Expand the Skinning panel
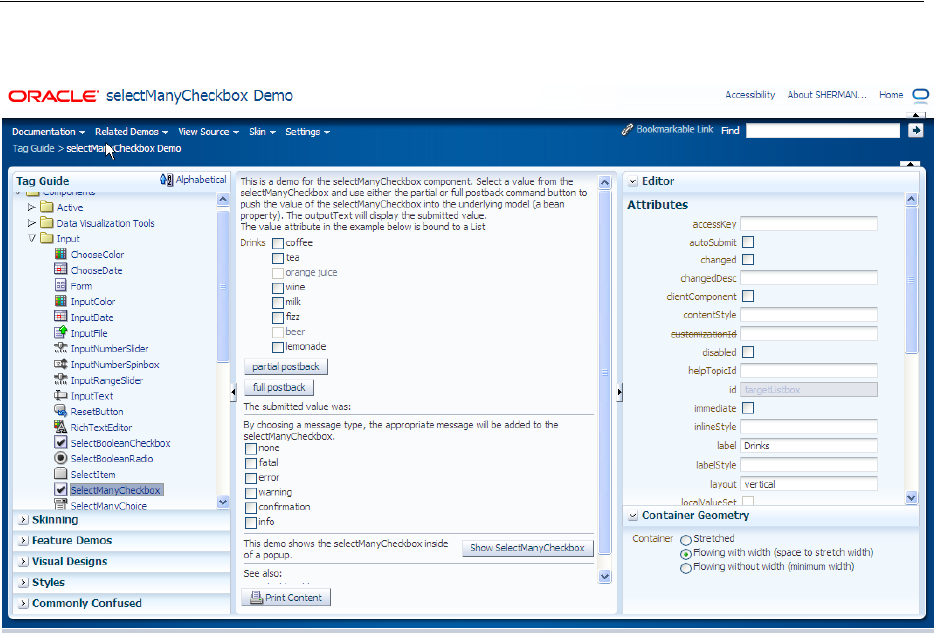This screenshot has height=633, width=934. [x=23, y=520]
